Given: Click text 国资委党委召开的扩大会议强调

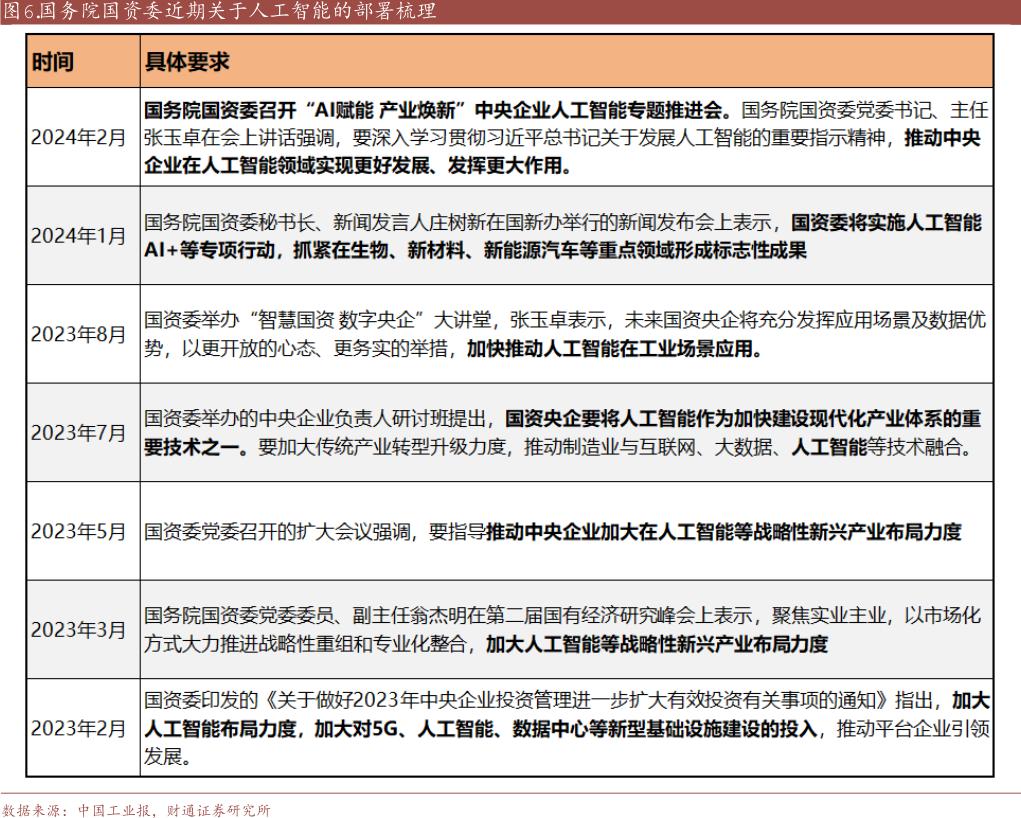Looking at the screenshot, I should [x=280, y=532].
